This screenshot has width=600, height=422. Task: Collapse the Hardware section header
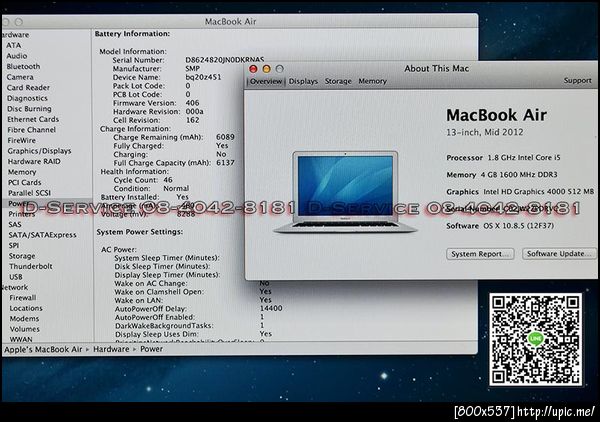click(x=15, y=35)
